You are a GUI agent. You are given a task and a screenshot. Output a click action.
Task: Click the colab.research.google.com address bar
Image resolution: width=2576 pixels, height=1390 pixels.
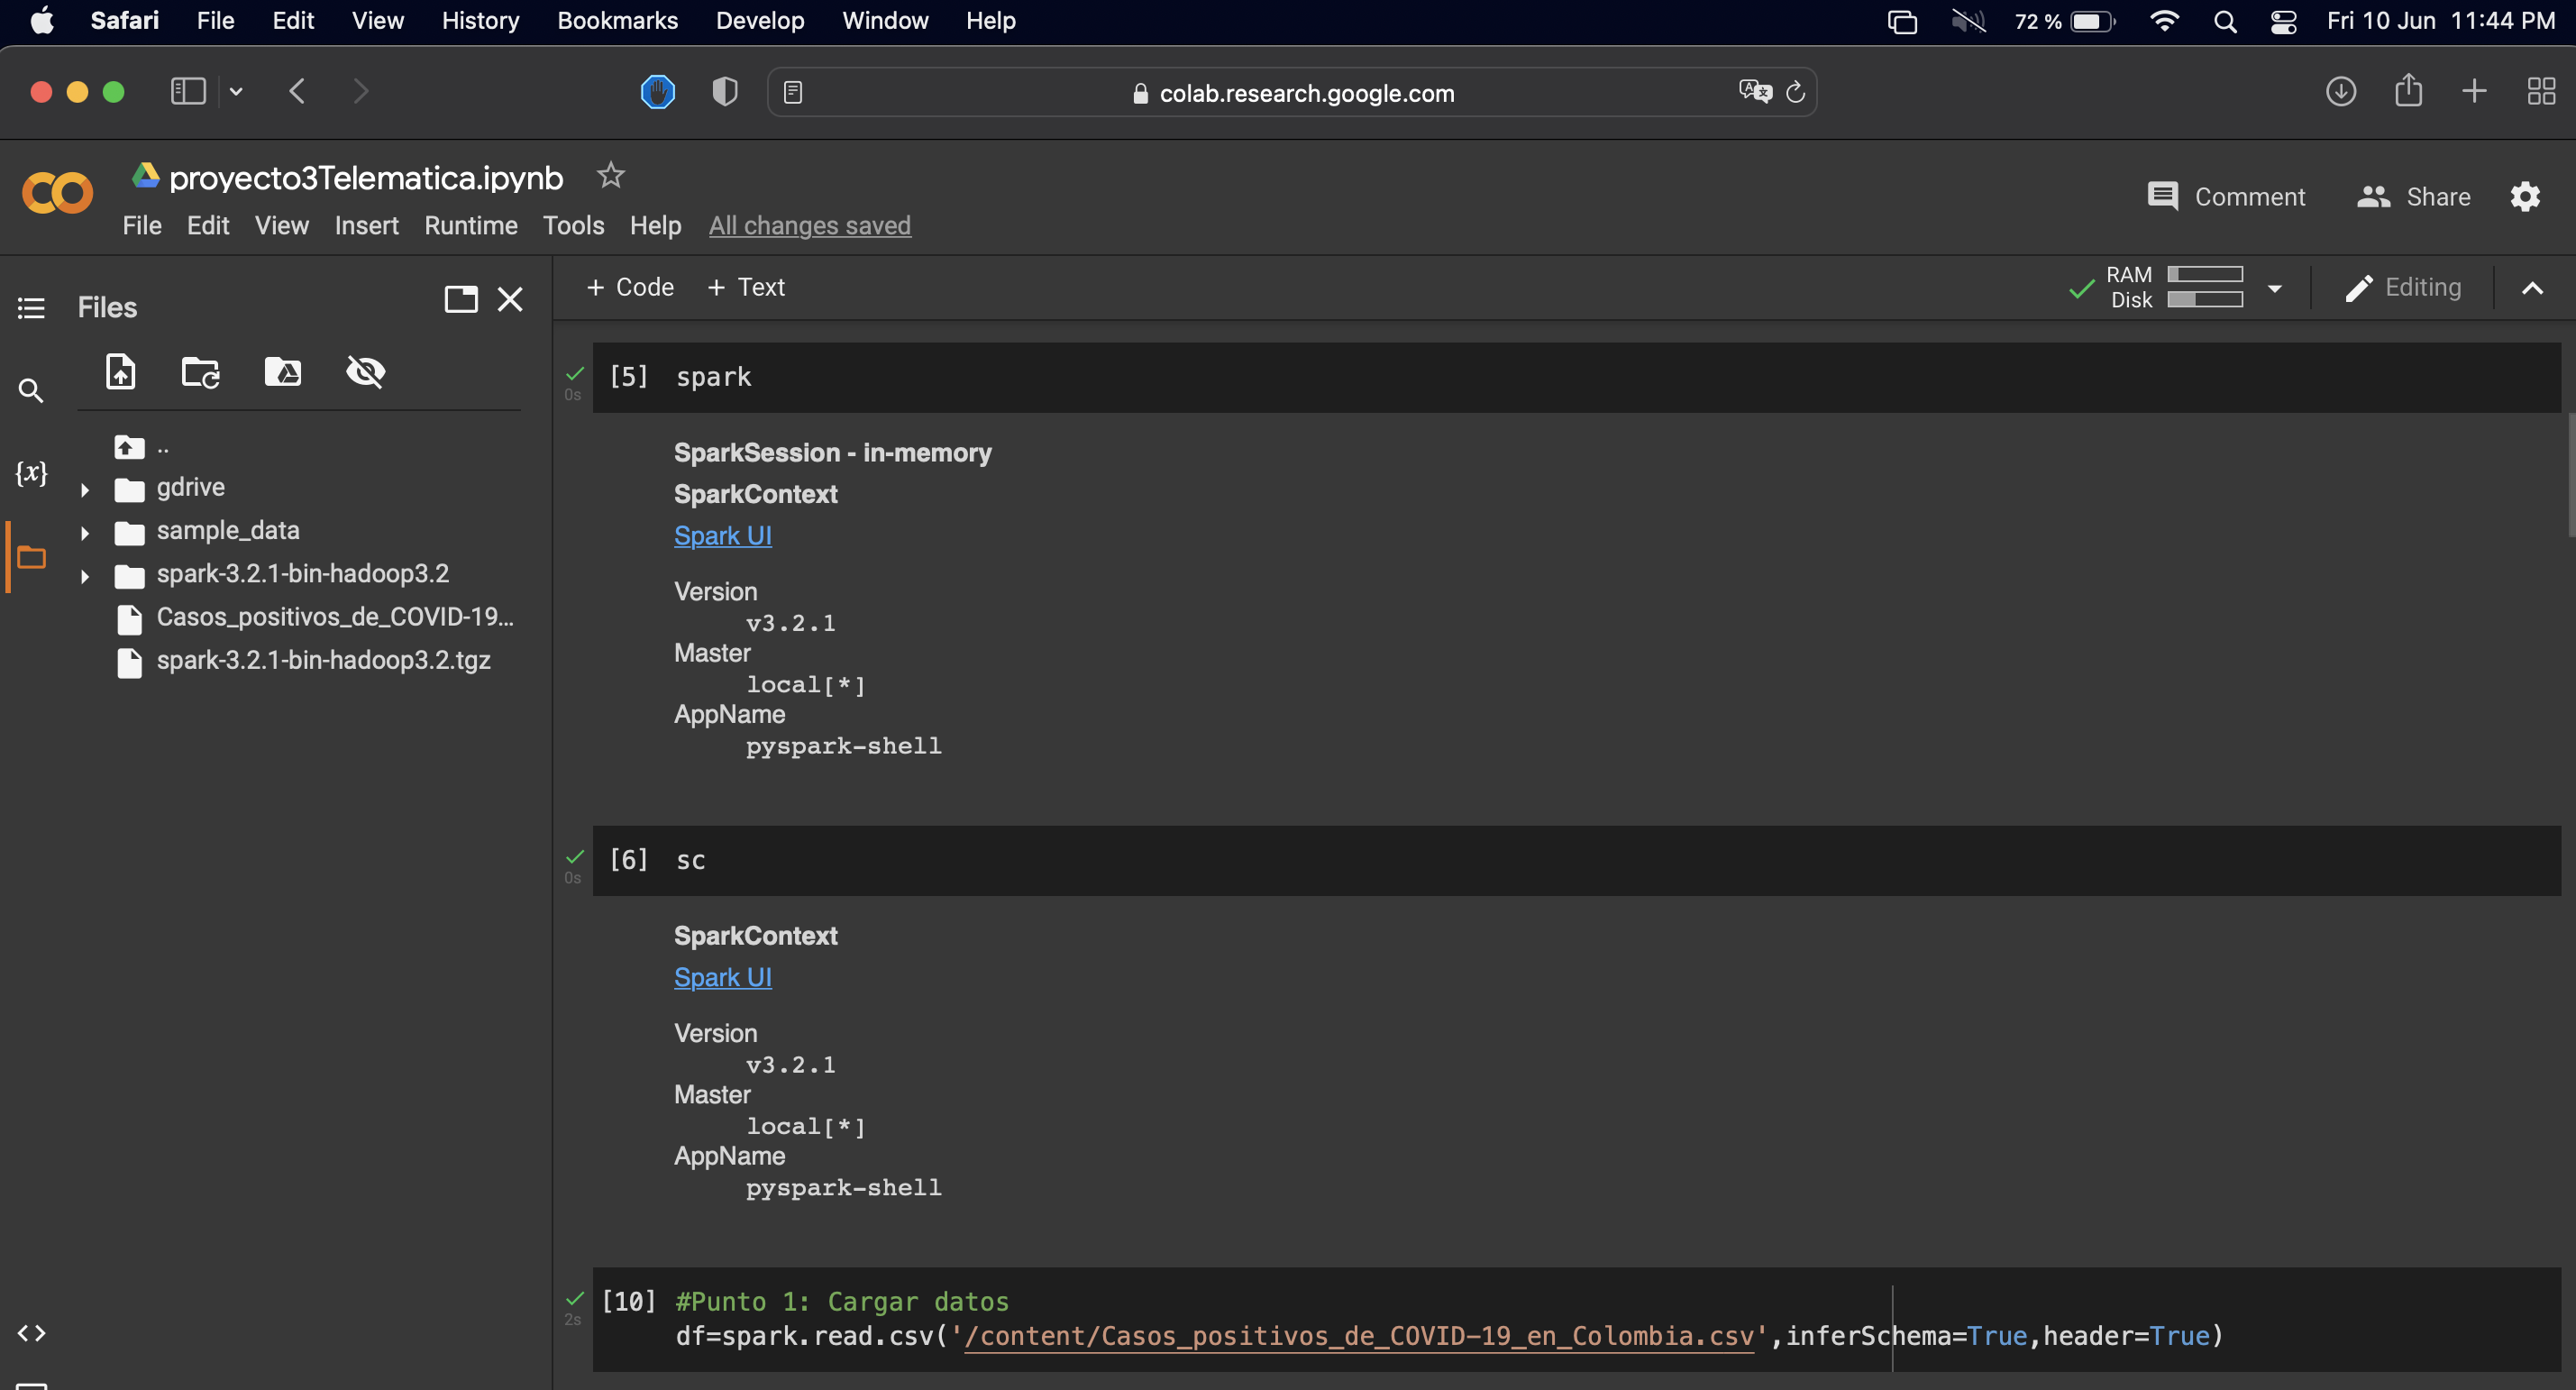click(1292, 93)
